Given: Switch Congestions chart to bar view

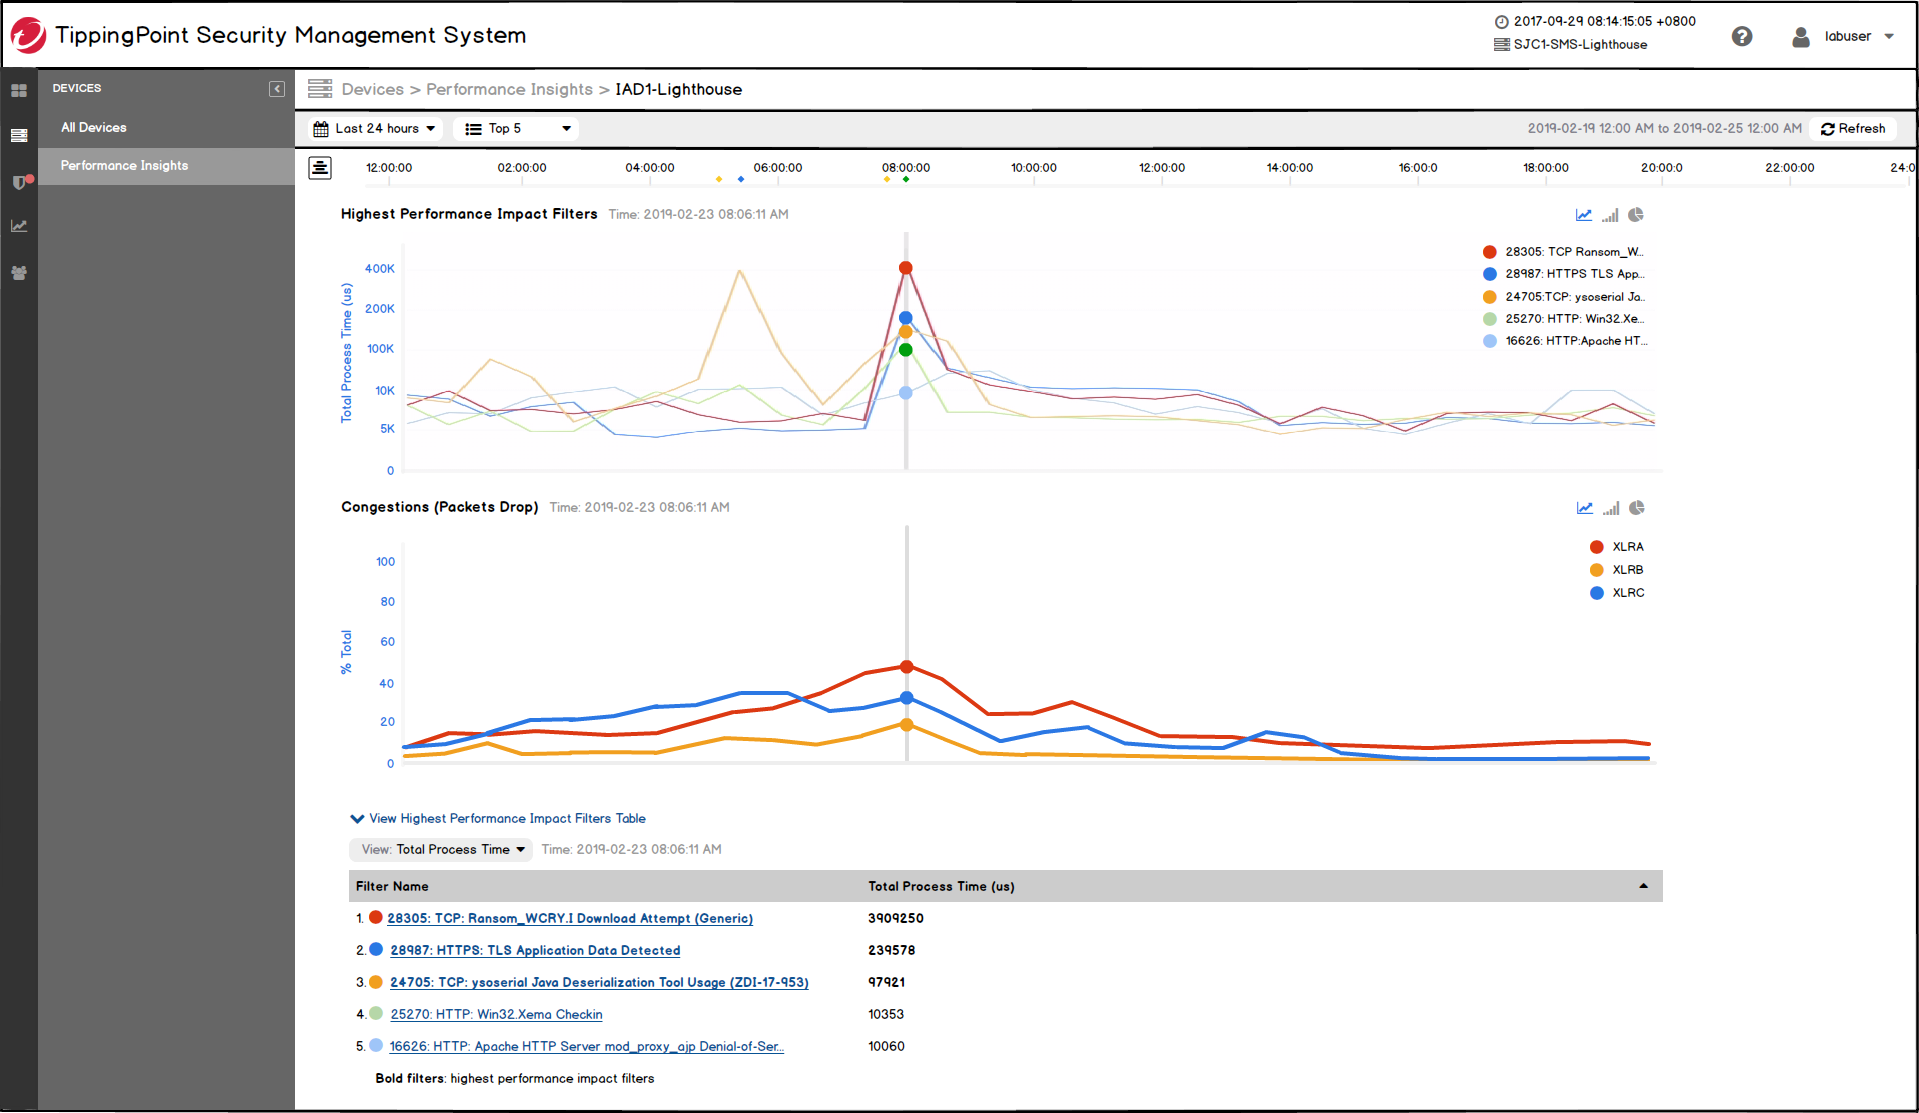Looking at the screenshot, I should coord(1611,508).
